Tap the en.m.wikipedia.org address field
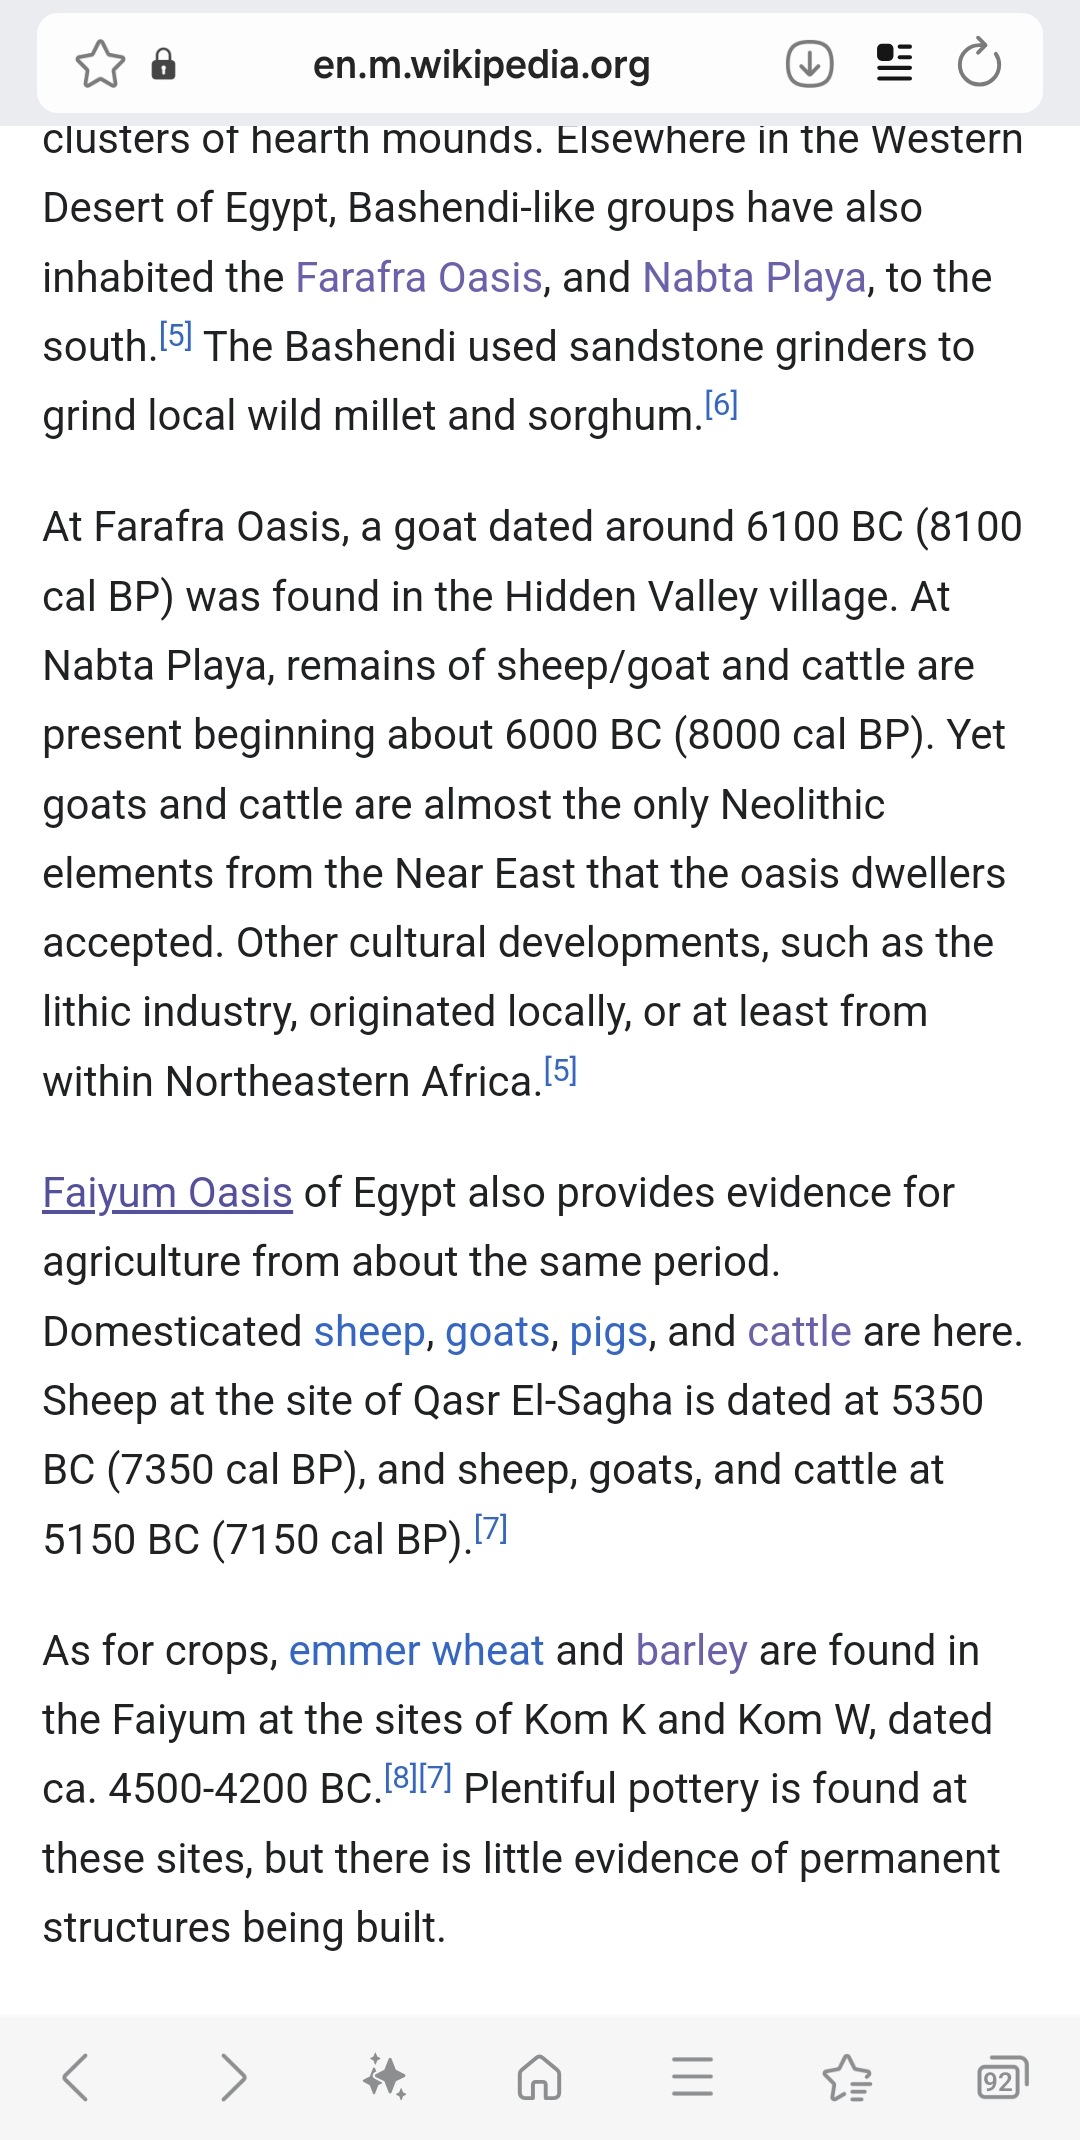 [x=481, y=65]
